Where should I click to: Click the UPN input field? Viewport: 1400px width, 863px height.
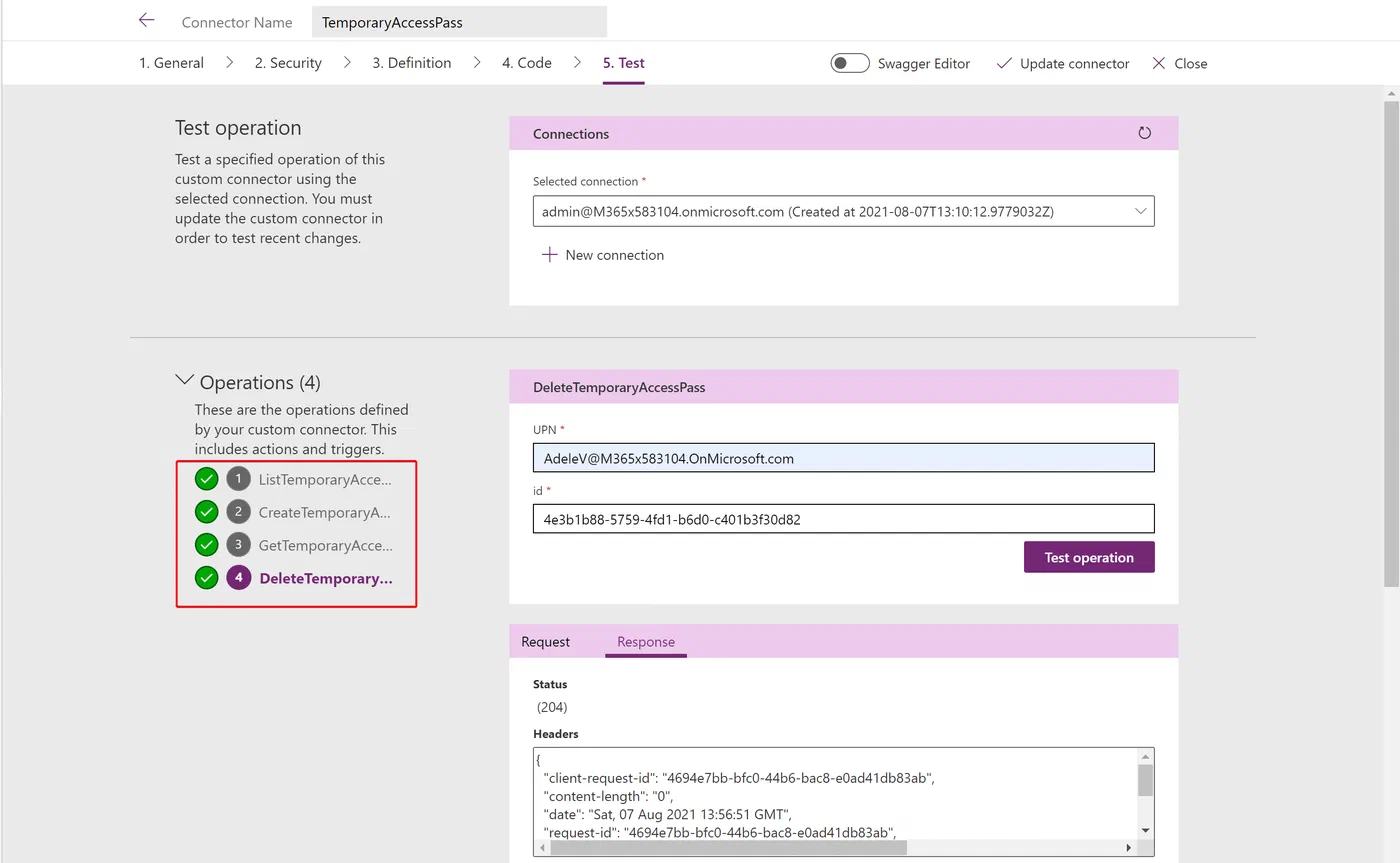point(843,458)
